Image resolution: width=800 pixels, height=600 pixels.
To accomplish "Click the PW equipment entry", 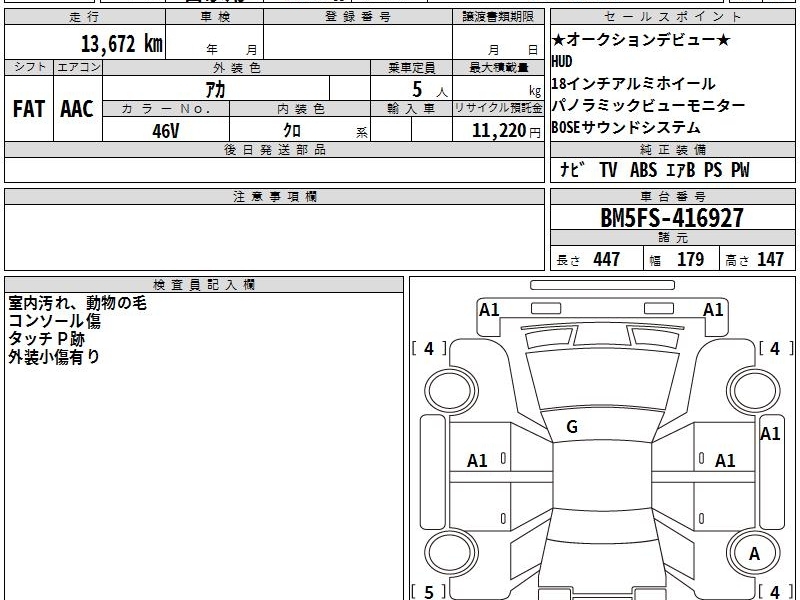I will 740,169.
